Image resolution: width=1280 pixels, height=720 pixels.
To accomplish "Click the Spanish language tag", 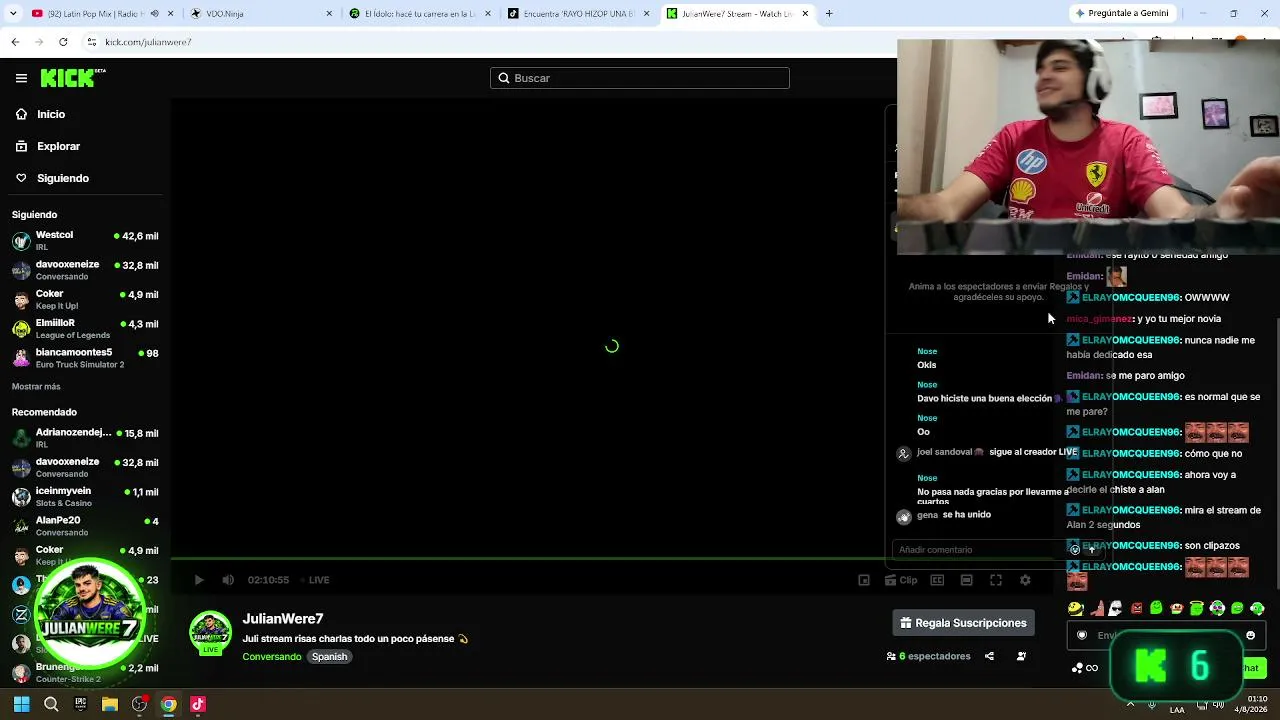I will [x=329, y=657].
